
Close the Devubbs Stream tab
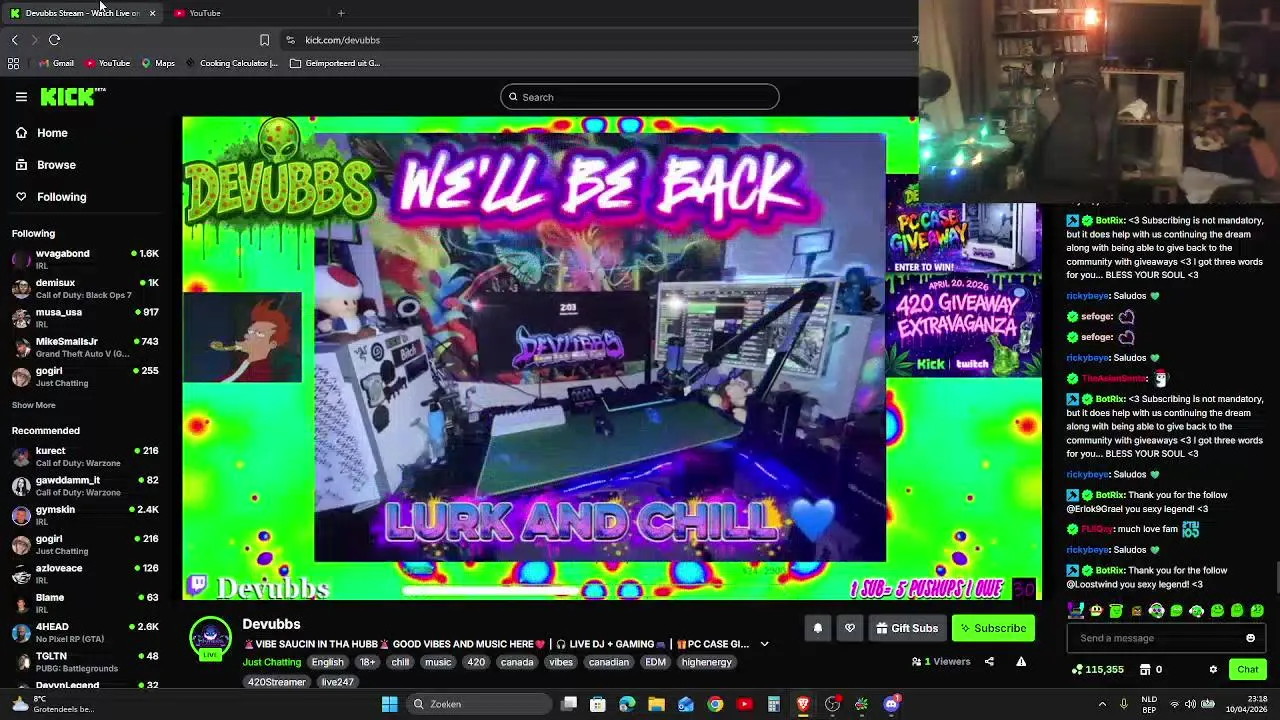(152, 13)
